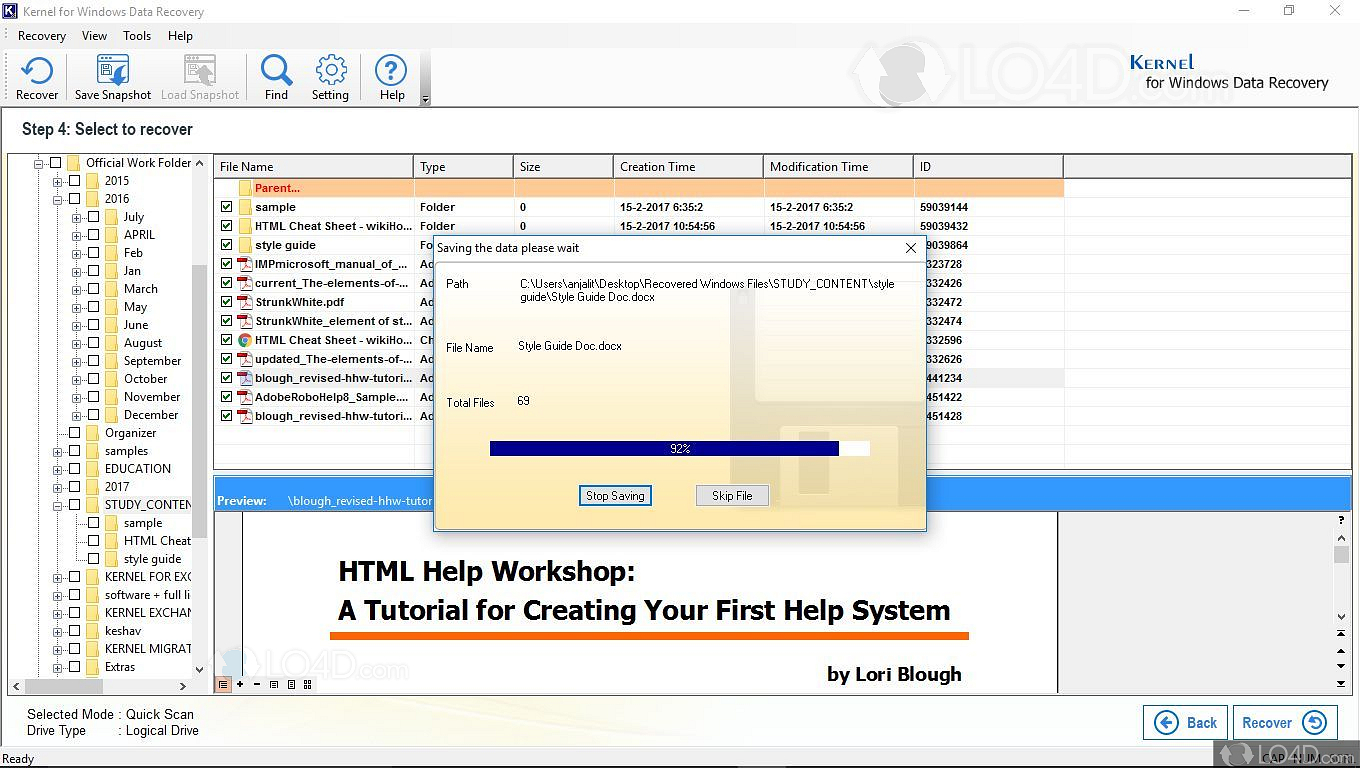The image size is (1360, 768).
Task: Click the Load Snapshot toolbar icon
Action: point(200,78)
